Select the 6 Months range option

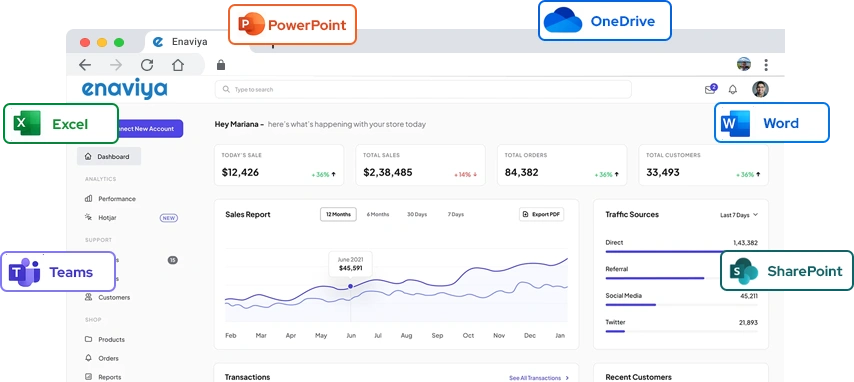(378, 214)
